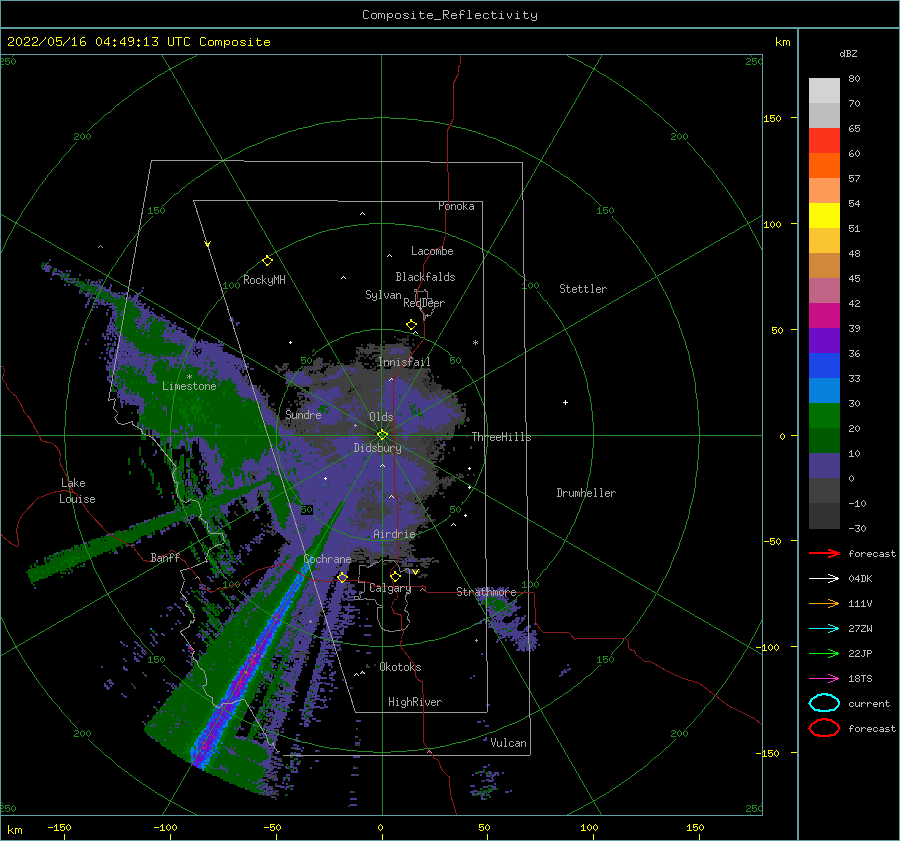Image resolution: width=900 pixels, height=841 pixels.
Task: Click the Didsbury town label
Action: tap(378, 448)
